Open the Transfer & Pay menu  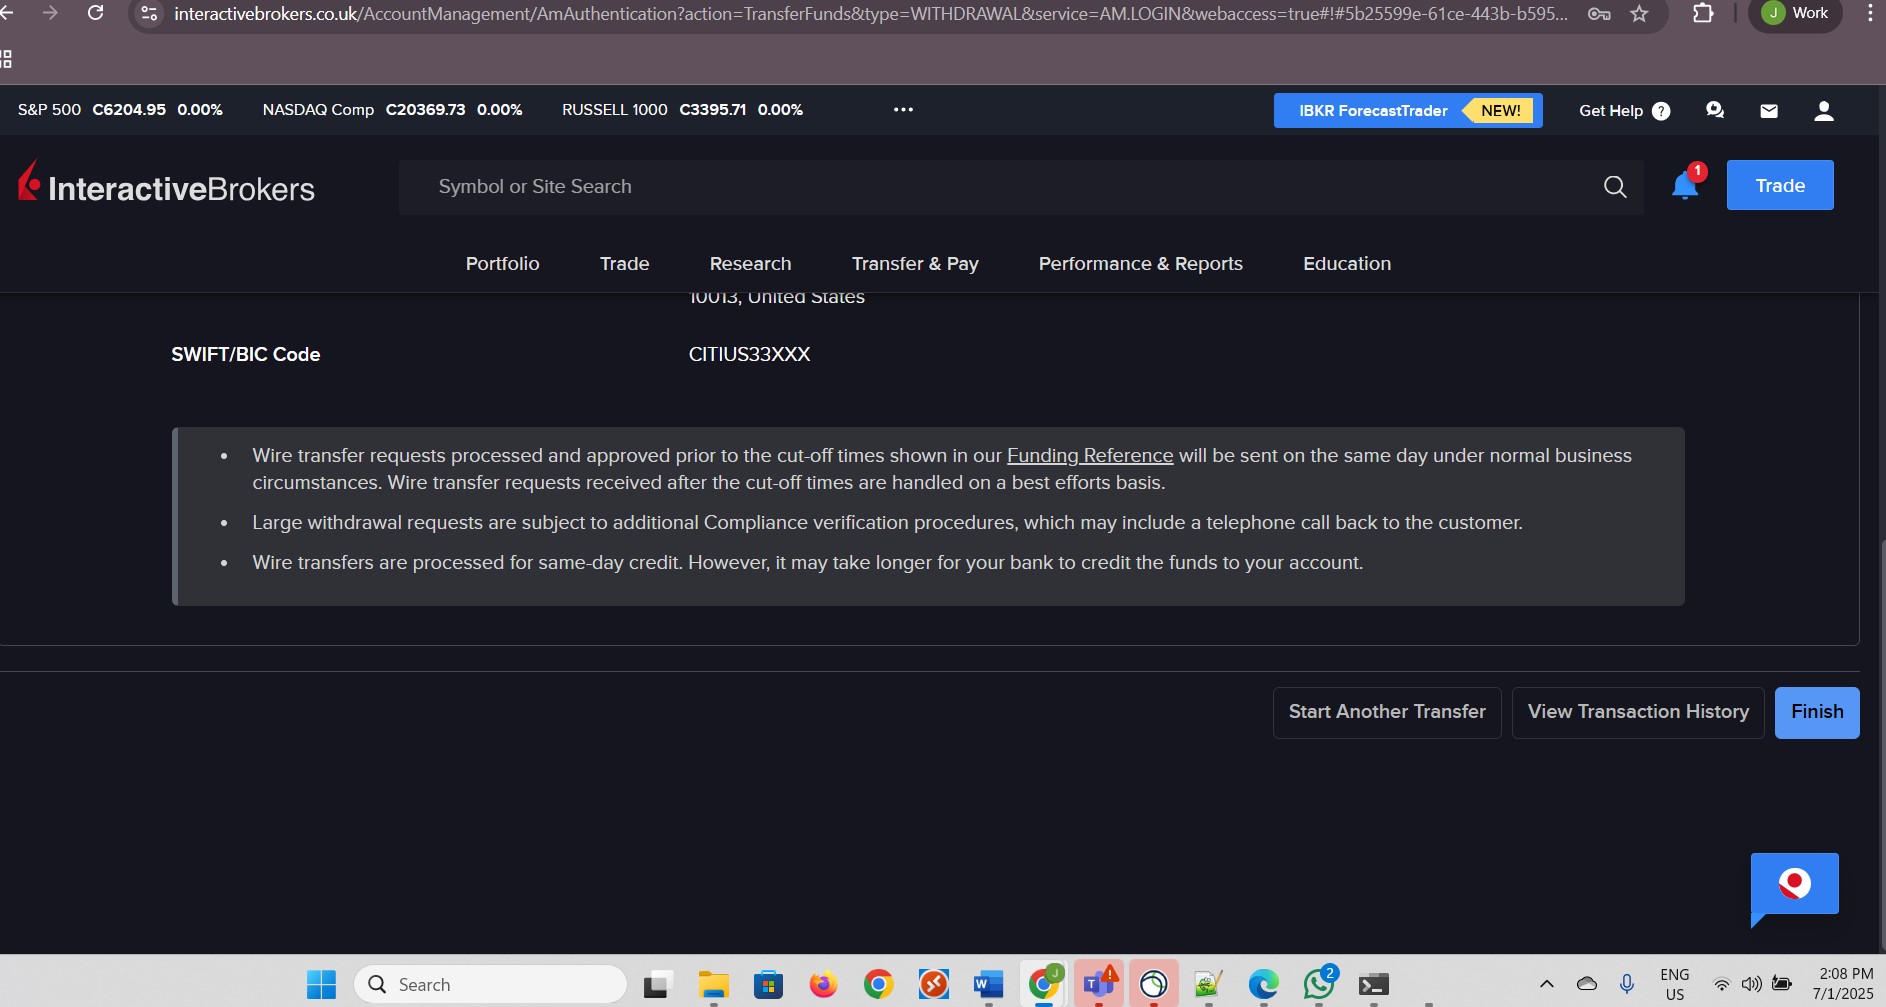915,264
